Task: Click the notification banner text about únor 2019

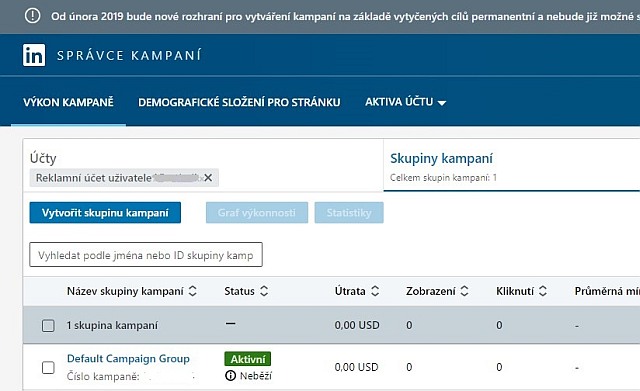Action: point(345,16)
